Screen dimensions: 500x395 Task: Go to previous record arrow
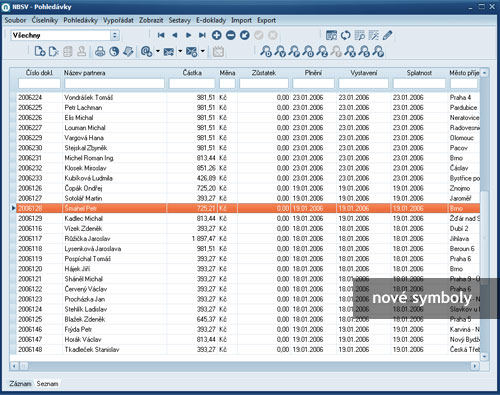tap(175, 35)
